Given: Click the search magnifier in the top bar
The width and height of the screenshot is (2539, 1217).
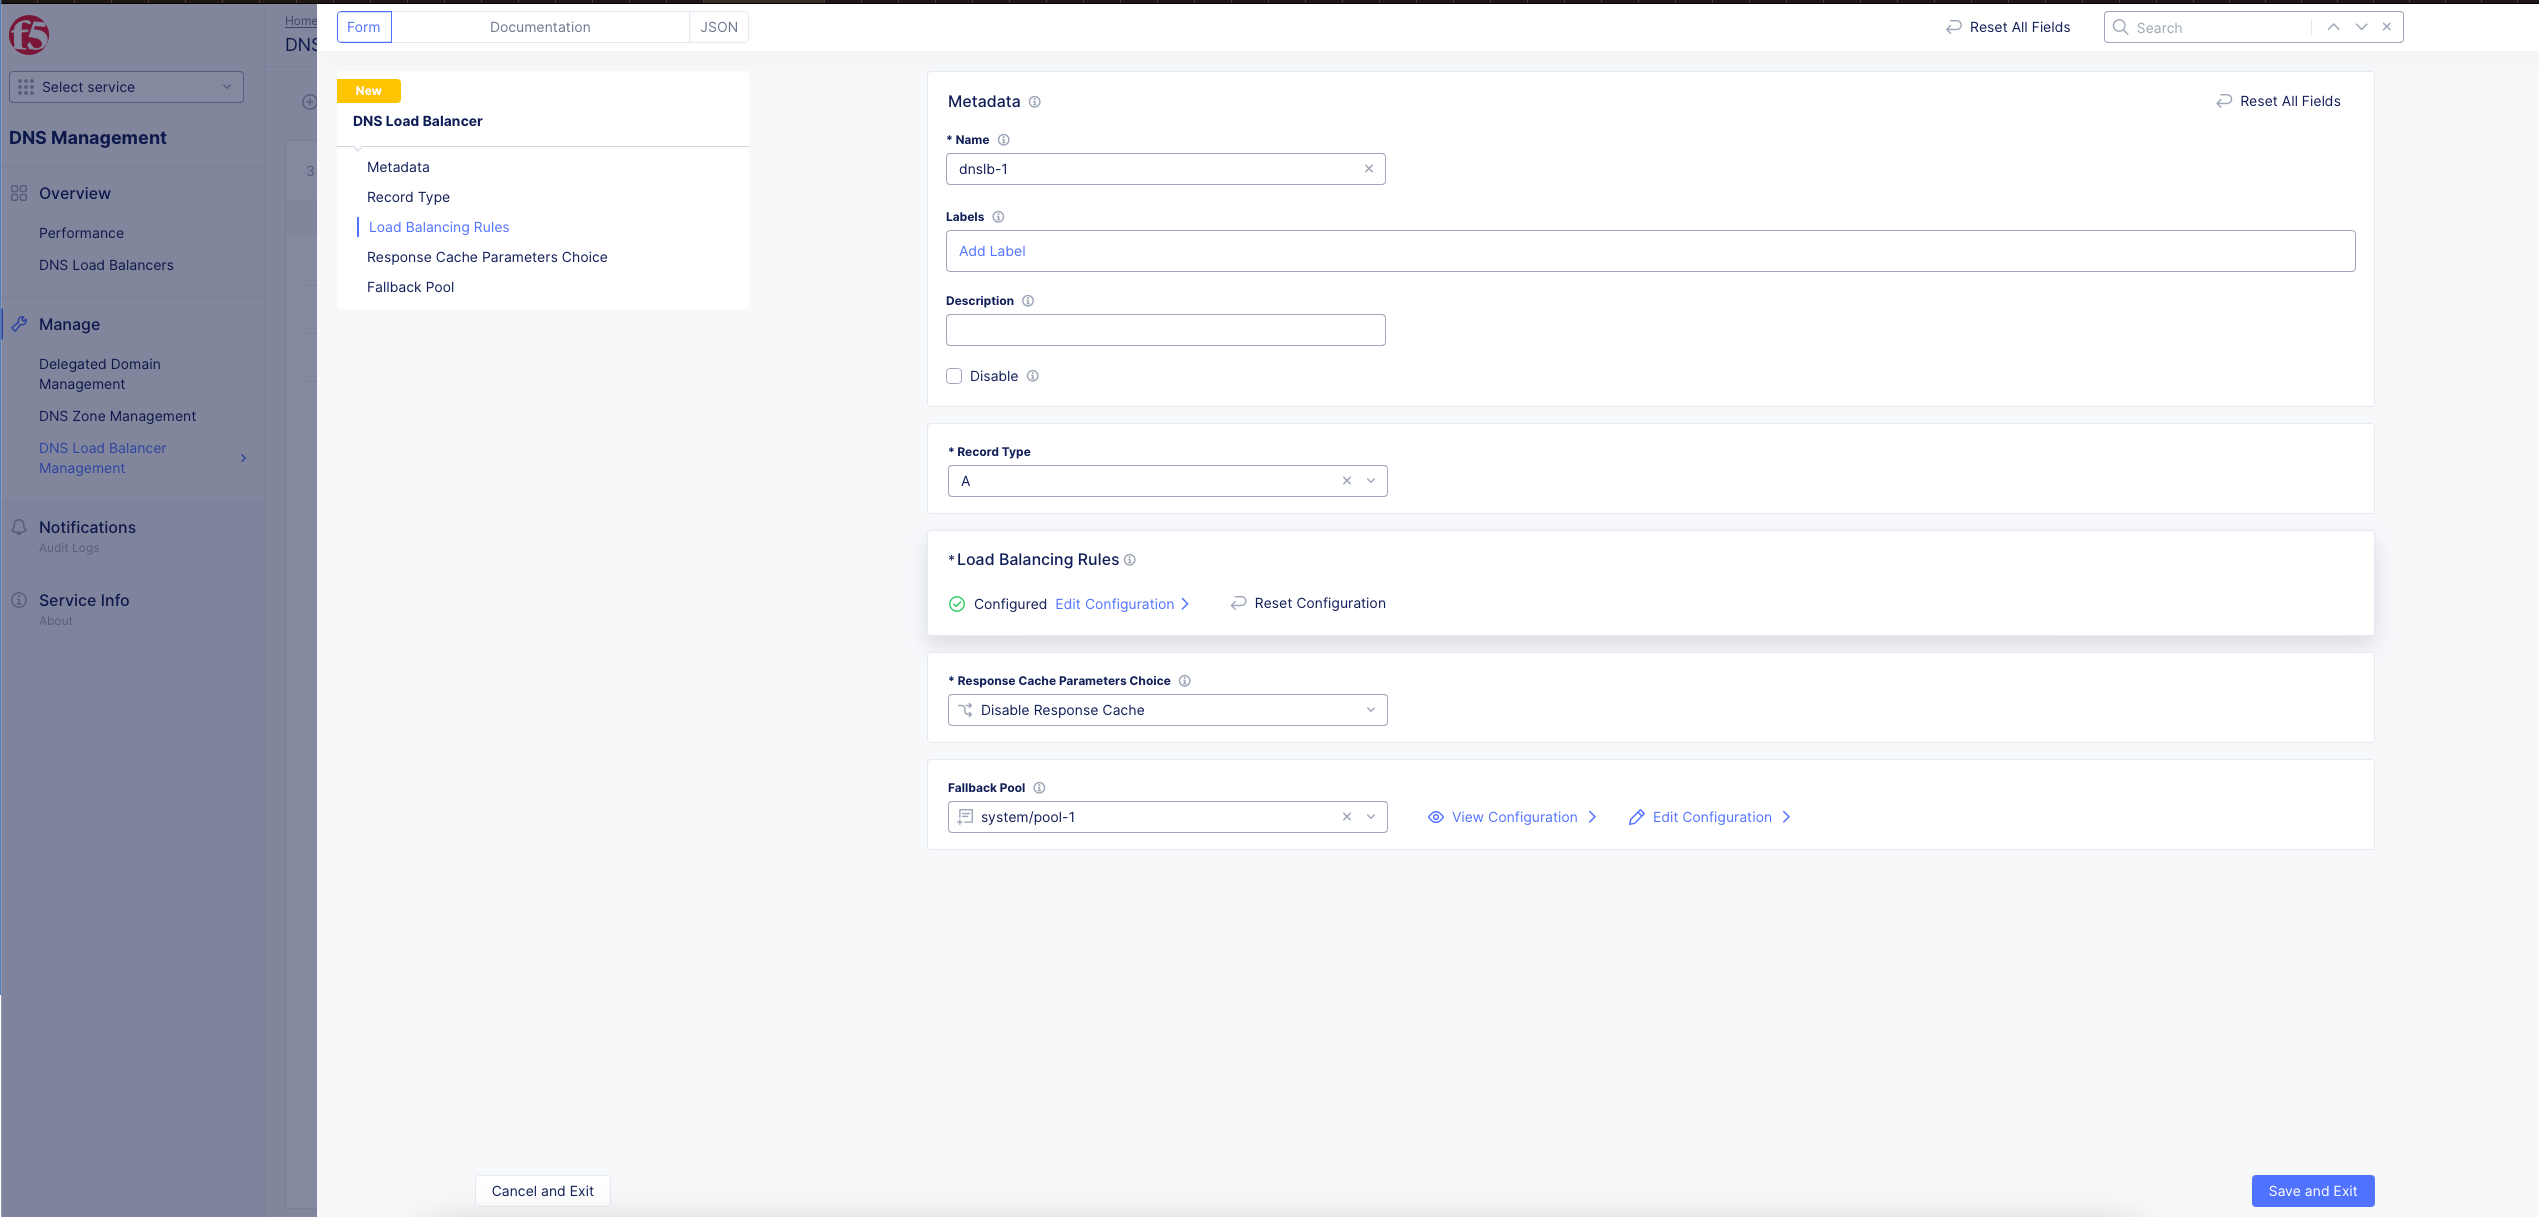Looking at the screenshot, I should click(2121, 27).
